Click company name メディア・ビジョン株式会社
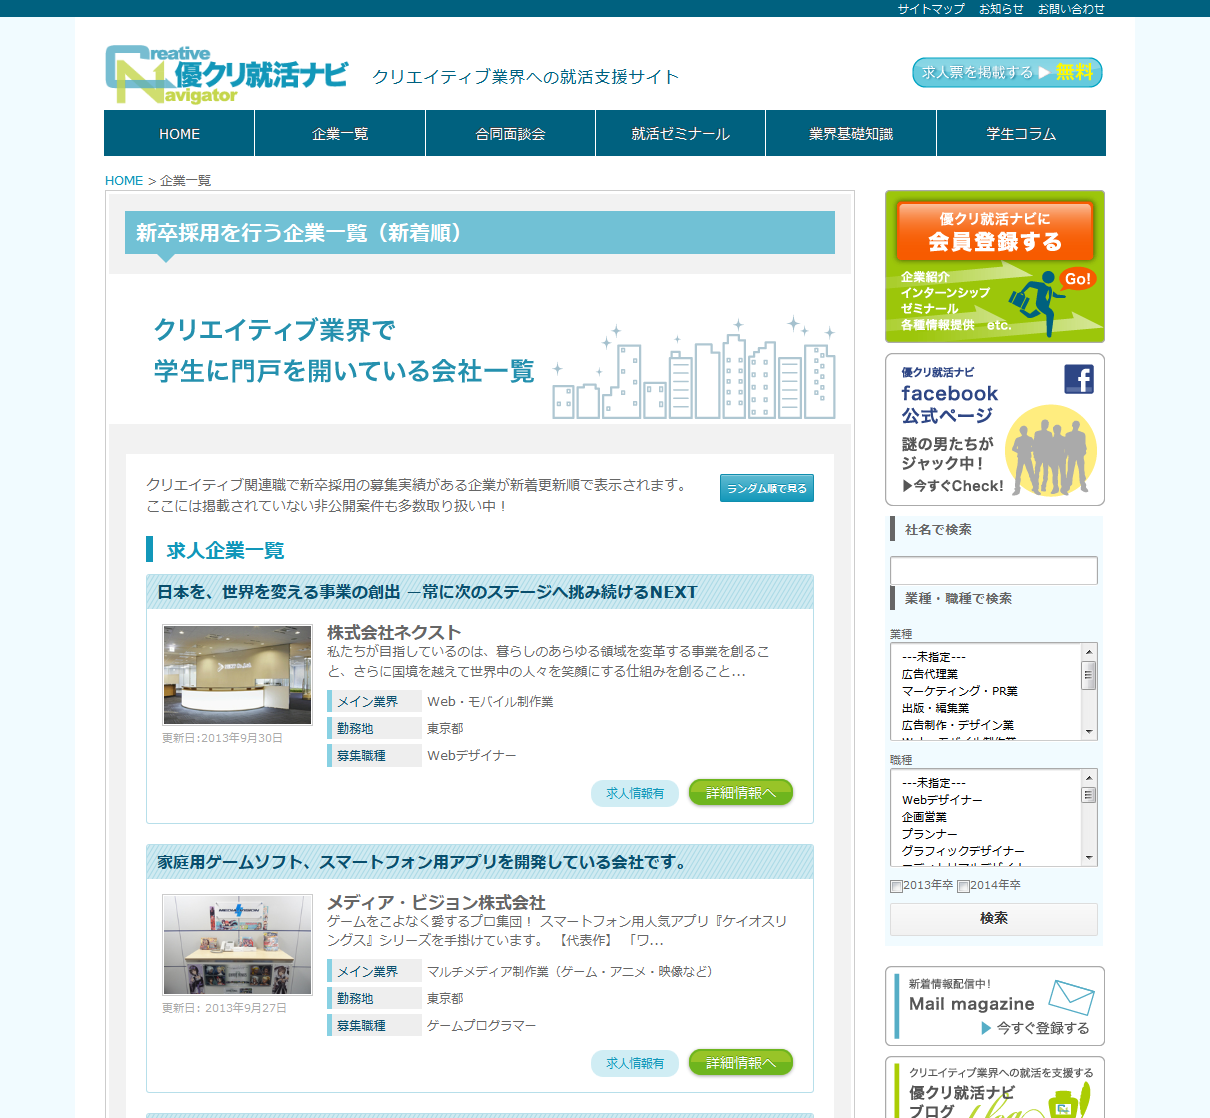 [x=436, y=902]
